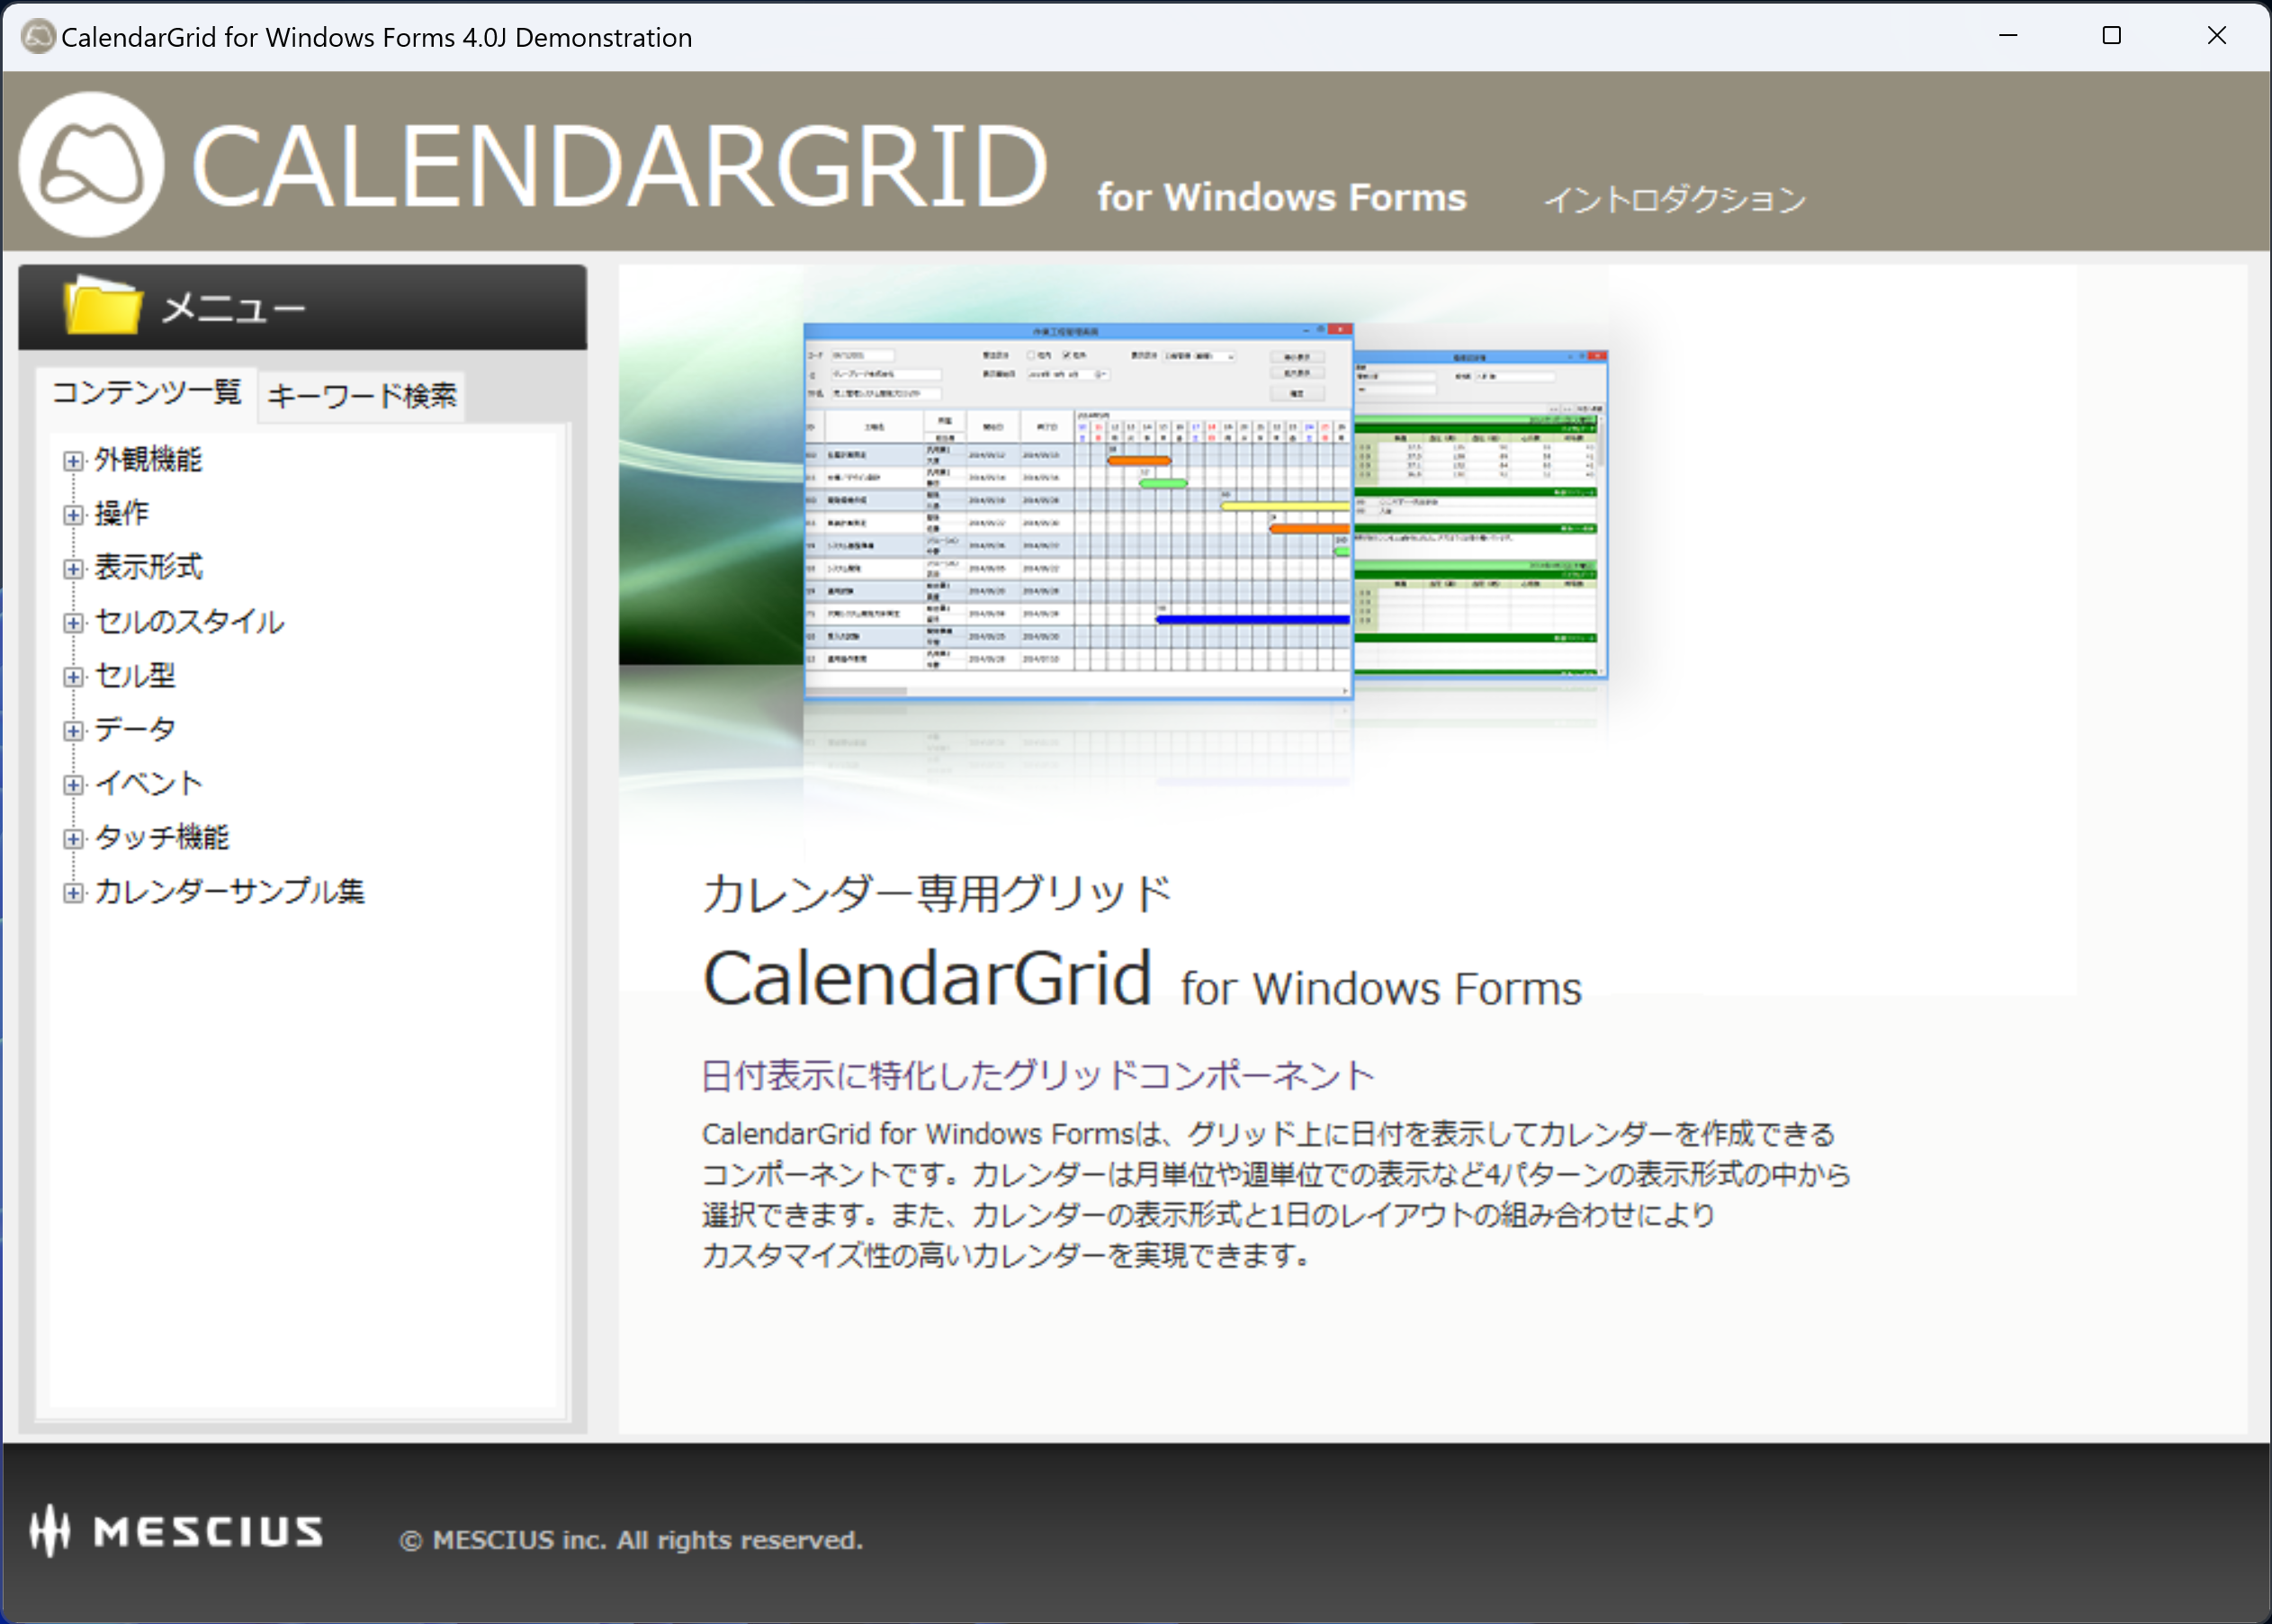The width and height of the screenshot is (2272, 1624).
Task: Select the 外観機能 tree label
Action: click(148, 460)
